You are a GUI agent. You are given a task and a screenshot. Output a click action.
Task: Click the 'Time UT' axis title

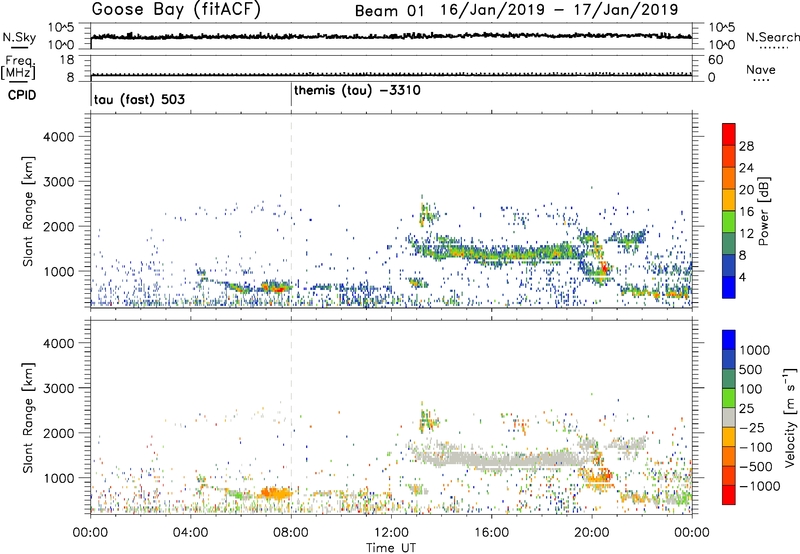(x=391, y=547)
